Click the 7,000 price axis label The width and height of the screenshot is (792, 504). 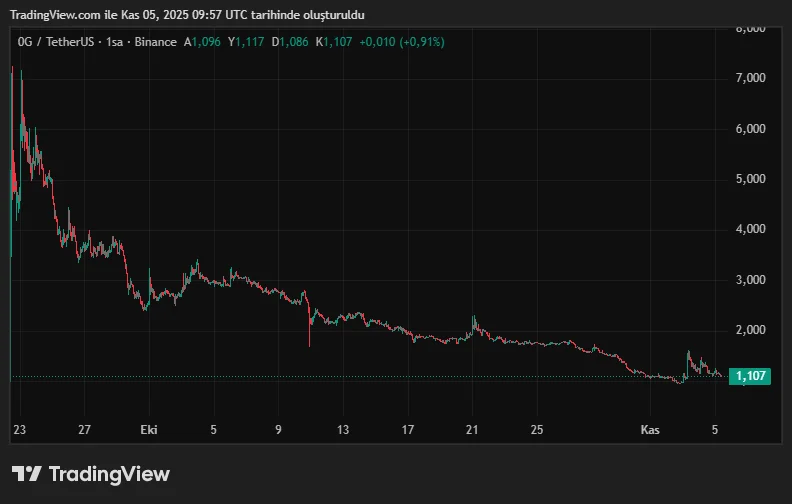click(x=750, y=78)
